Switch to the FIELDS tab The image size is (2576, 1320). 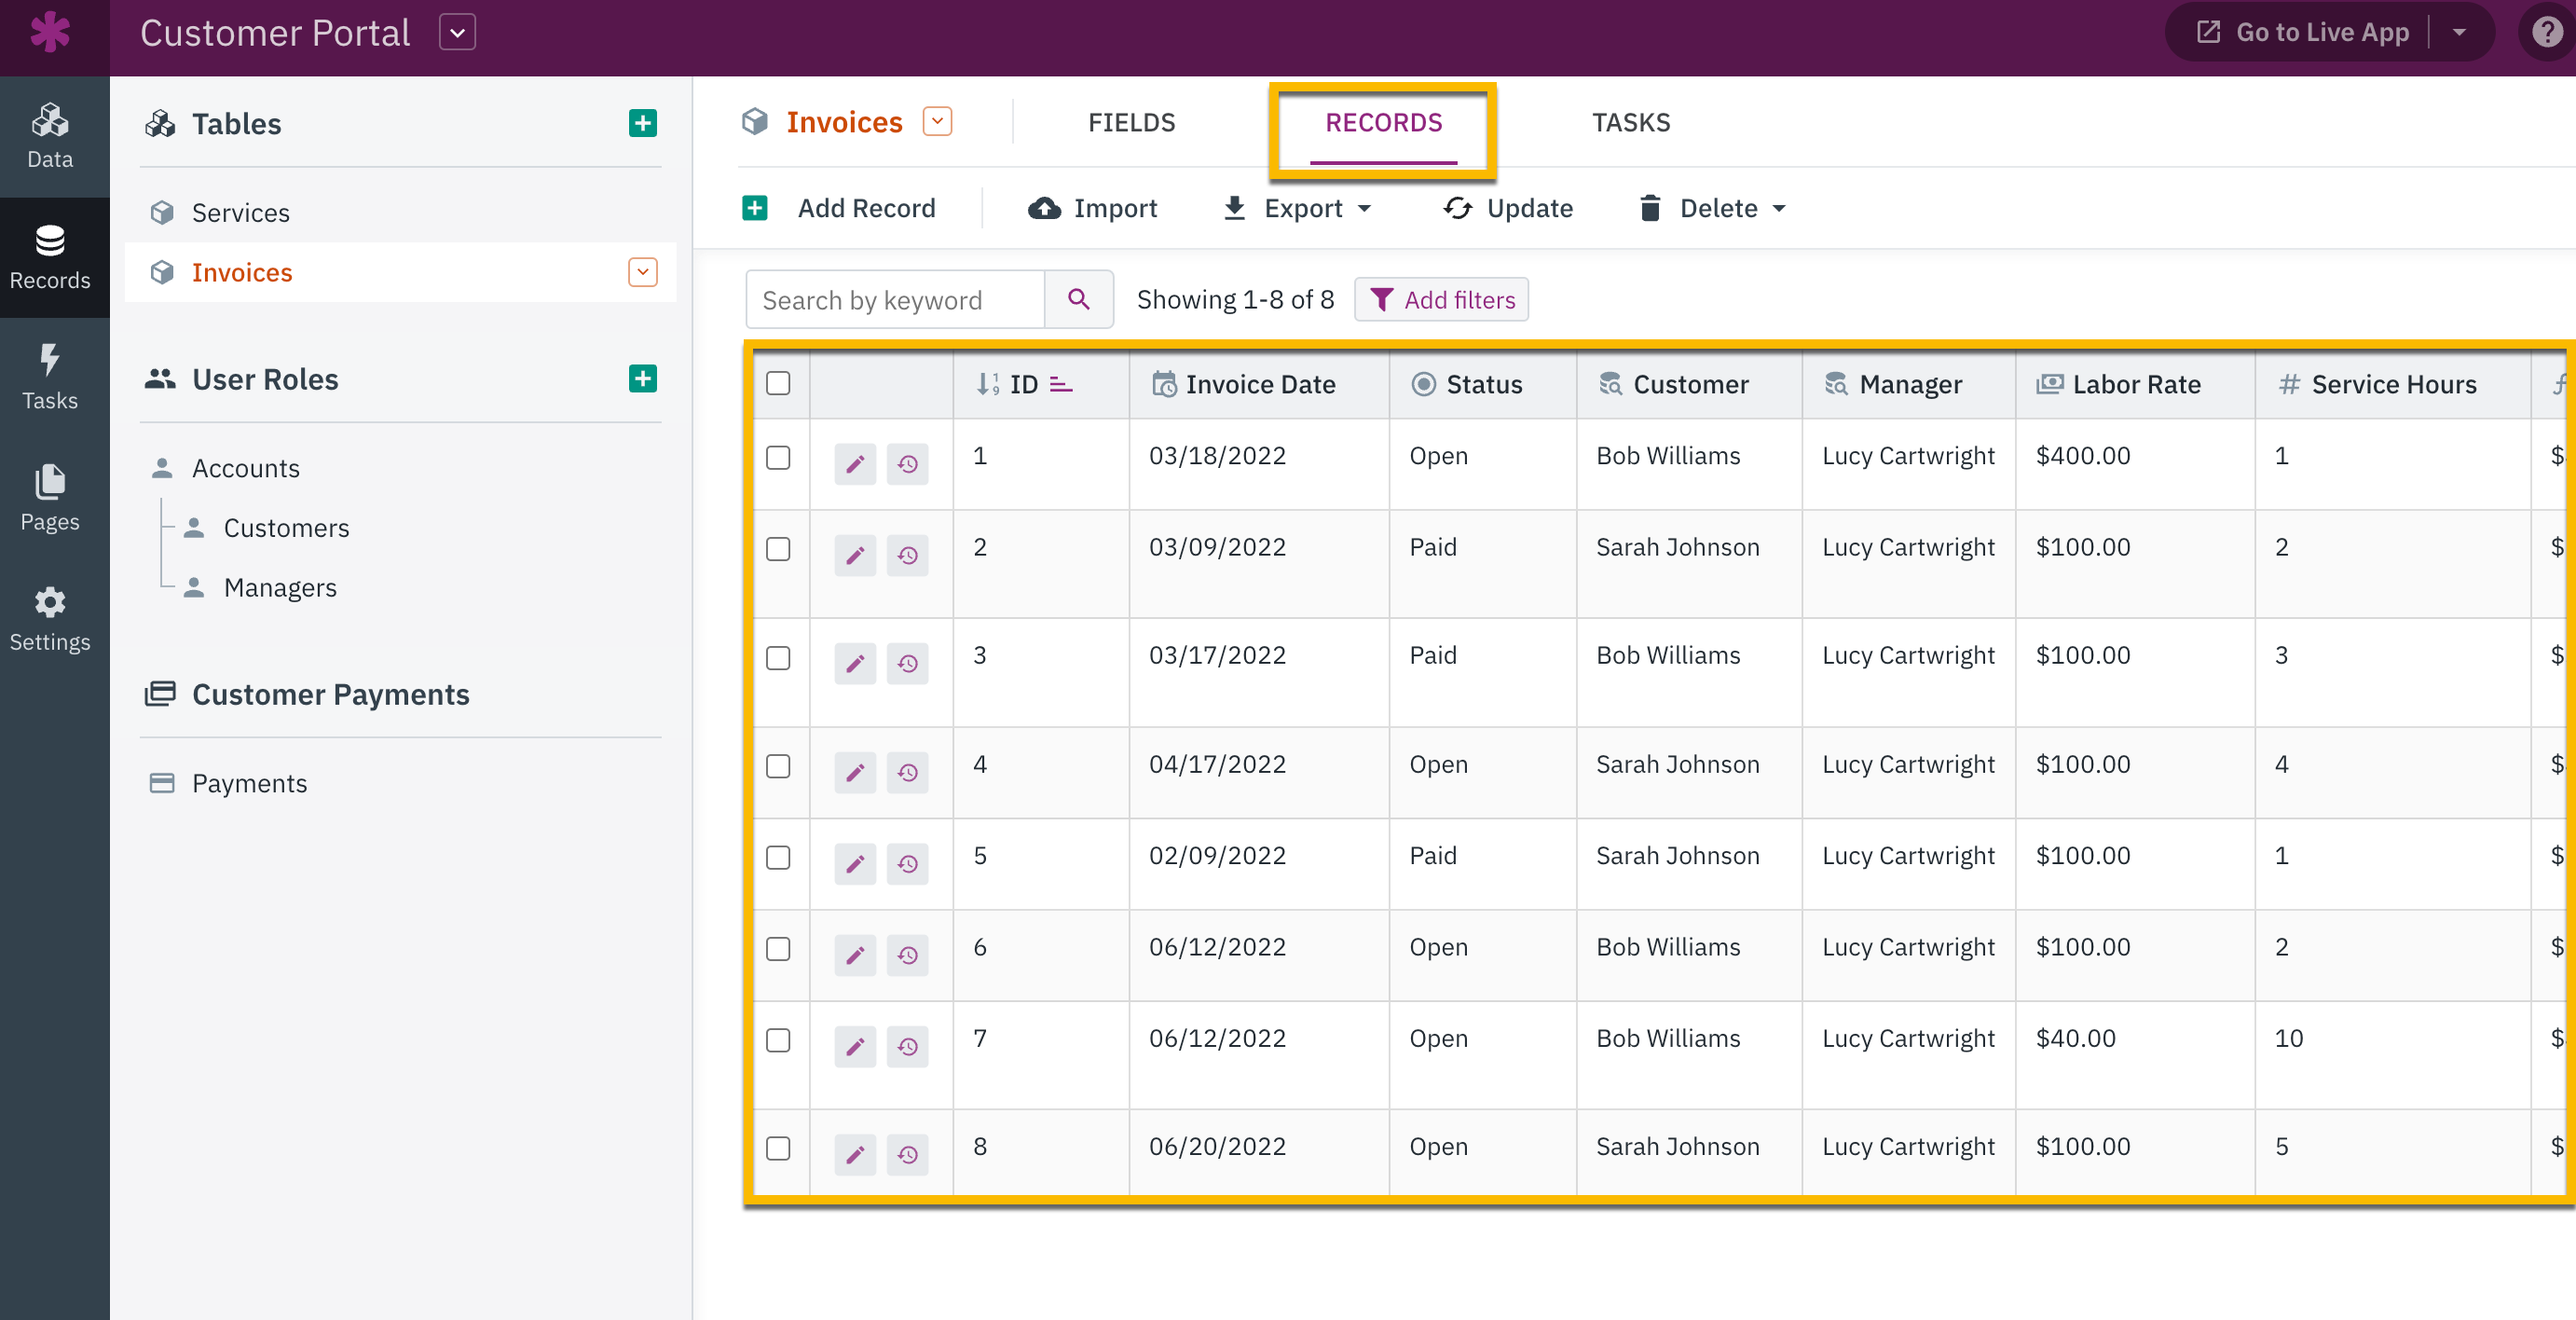point(1131,123)
